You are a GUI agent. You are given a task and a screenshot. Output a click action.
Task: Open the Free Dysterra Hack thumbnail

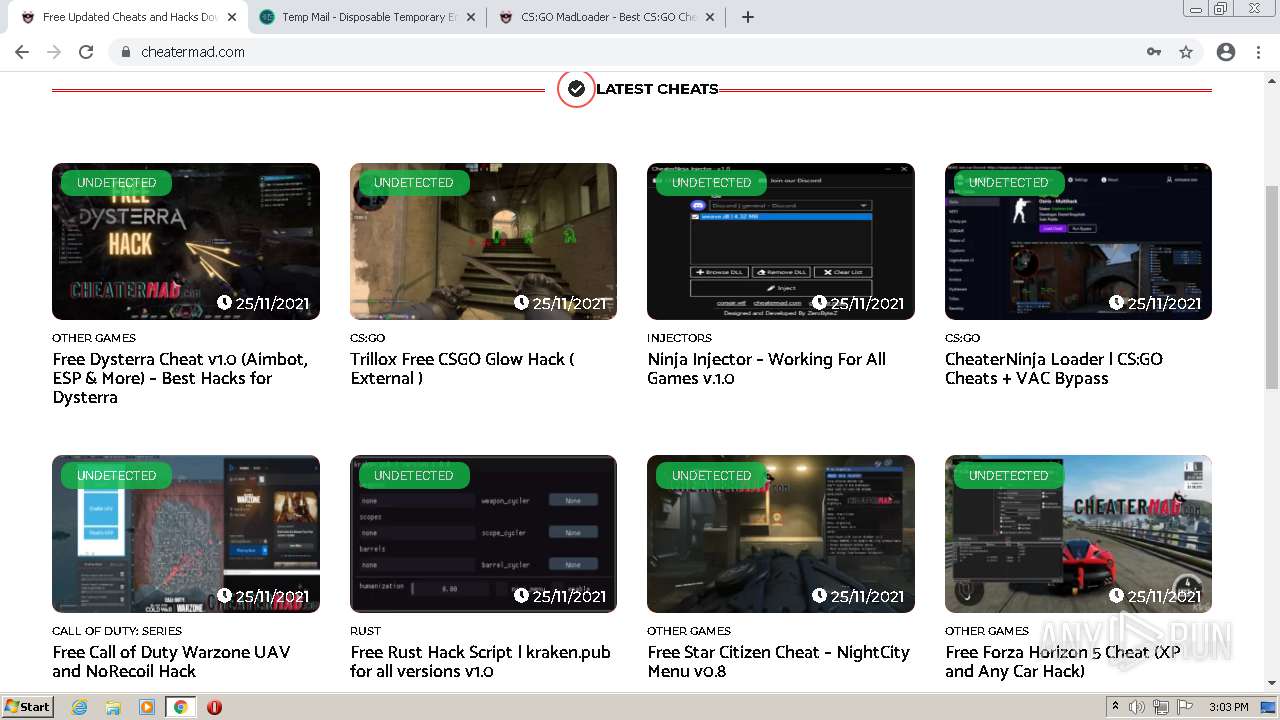tap(186, 241)
